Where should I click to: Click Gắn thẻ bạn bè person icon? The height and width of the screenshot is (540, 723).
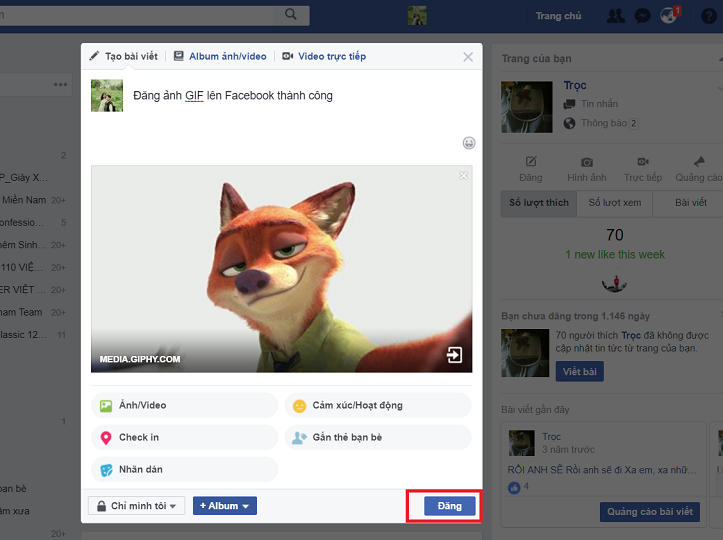299,438
